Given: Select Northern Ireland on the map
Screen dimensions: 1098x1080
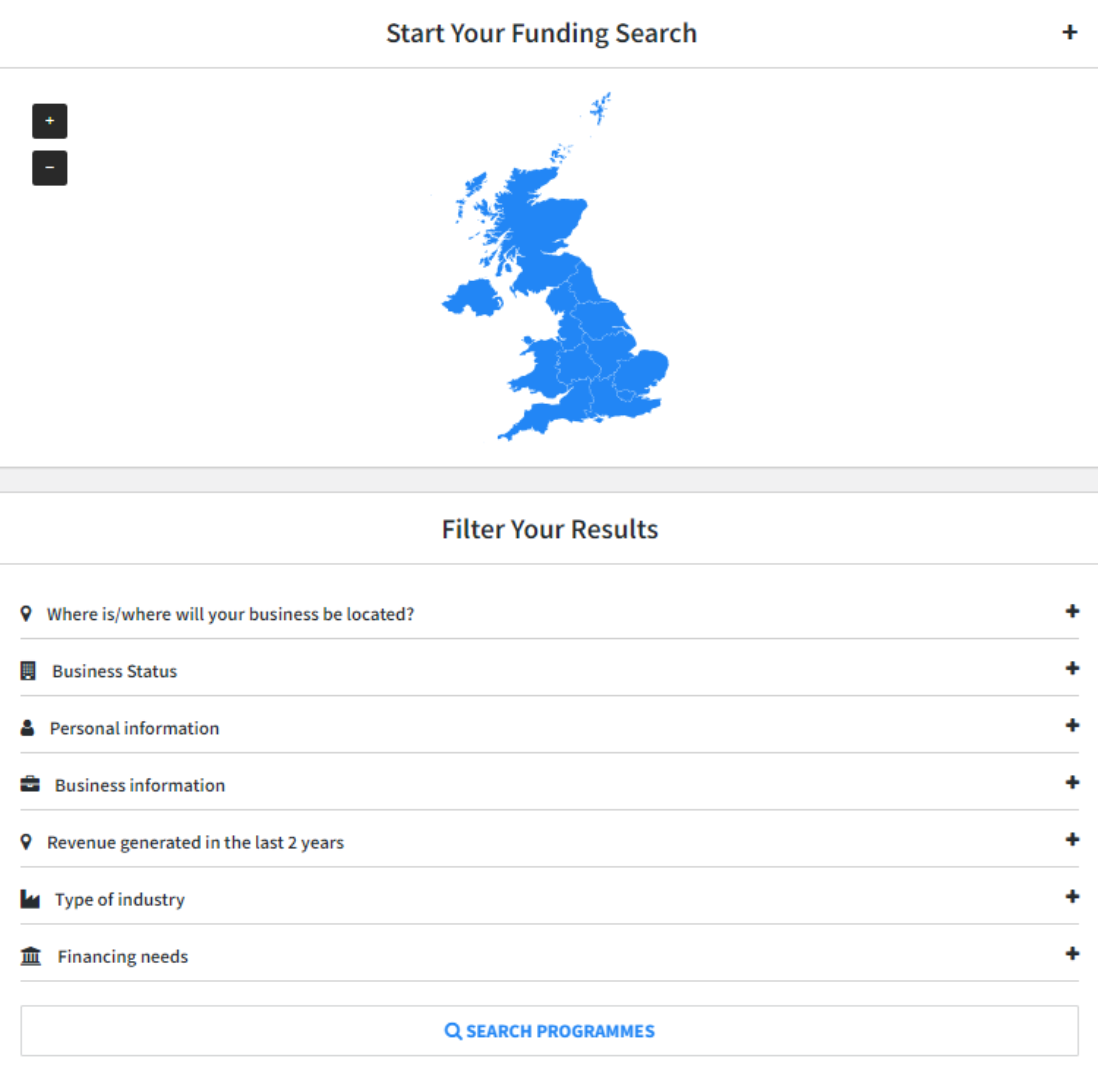Looking at the screenshot, I should click(x=472, y=298).
